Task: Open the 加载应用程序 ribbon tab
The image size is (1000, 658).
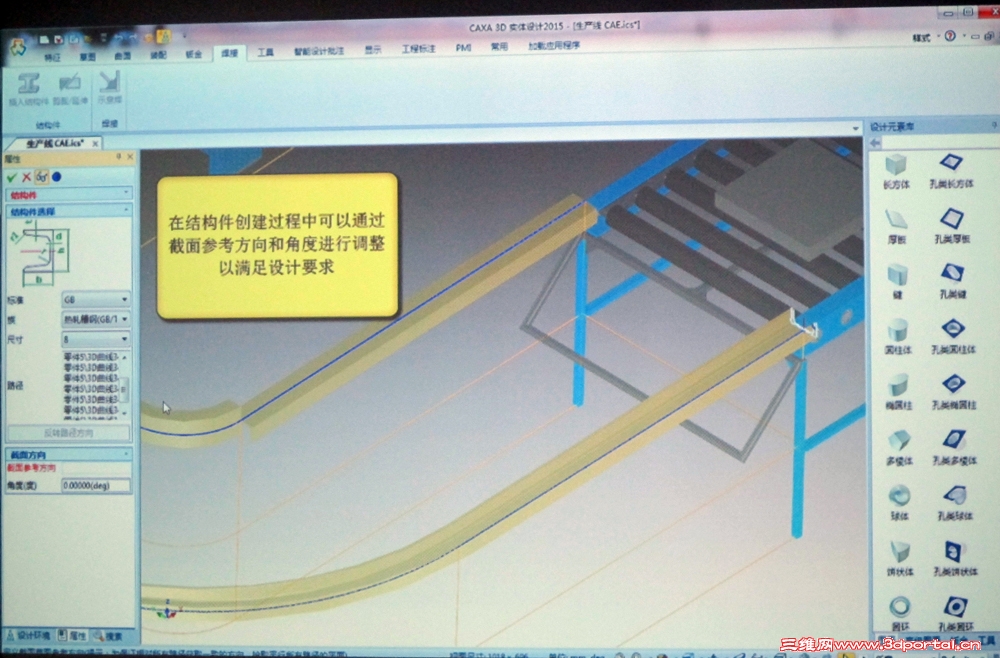Action: pos(554,46)
